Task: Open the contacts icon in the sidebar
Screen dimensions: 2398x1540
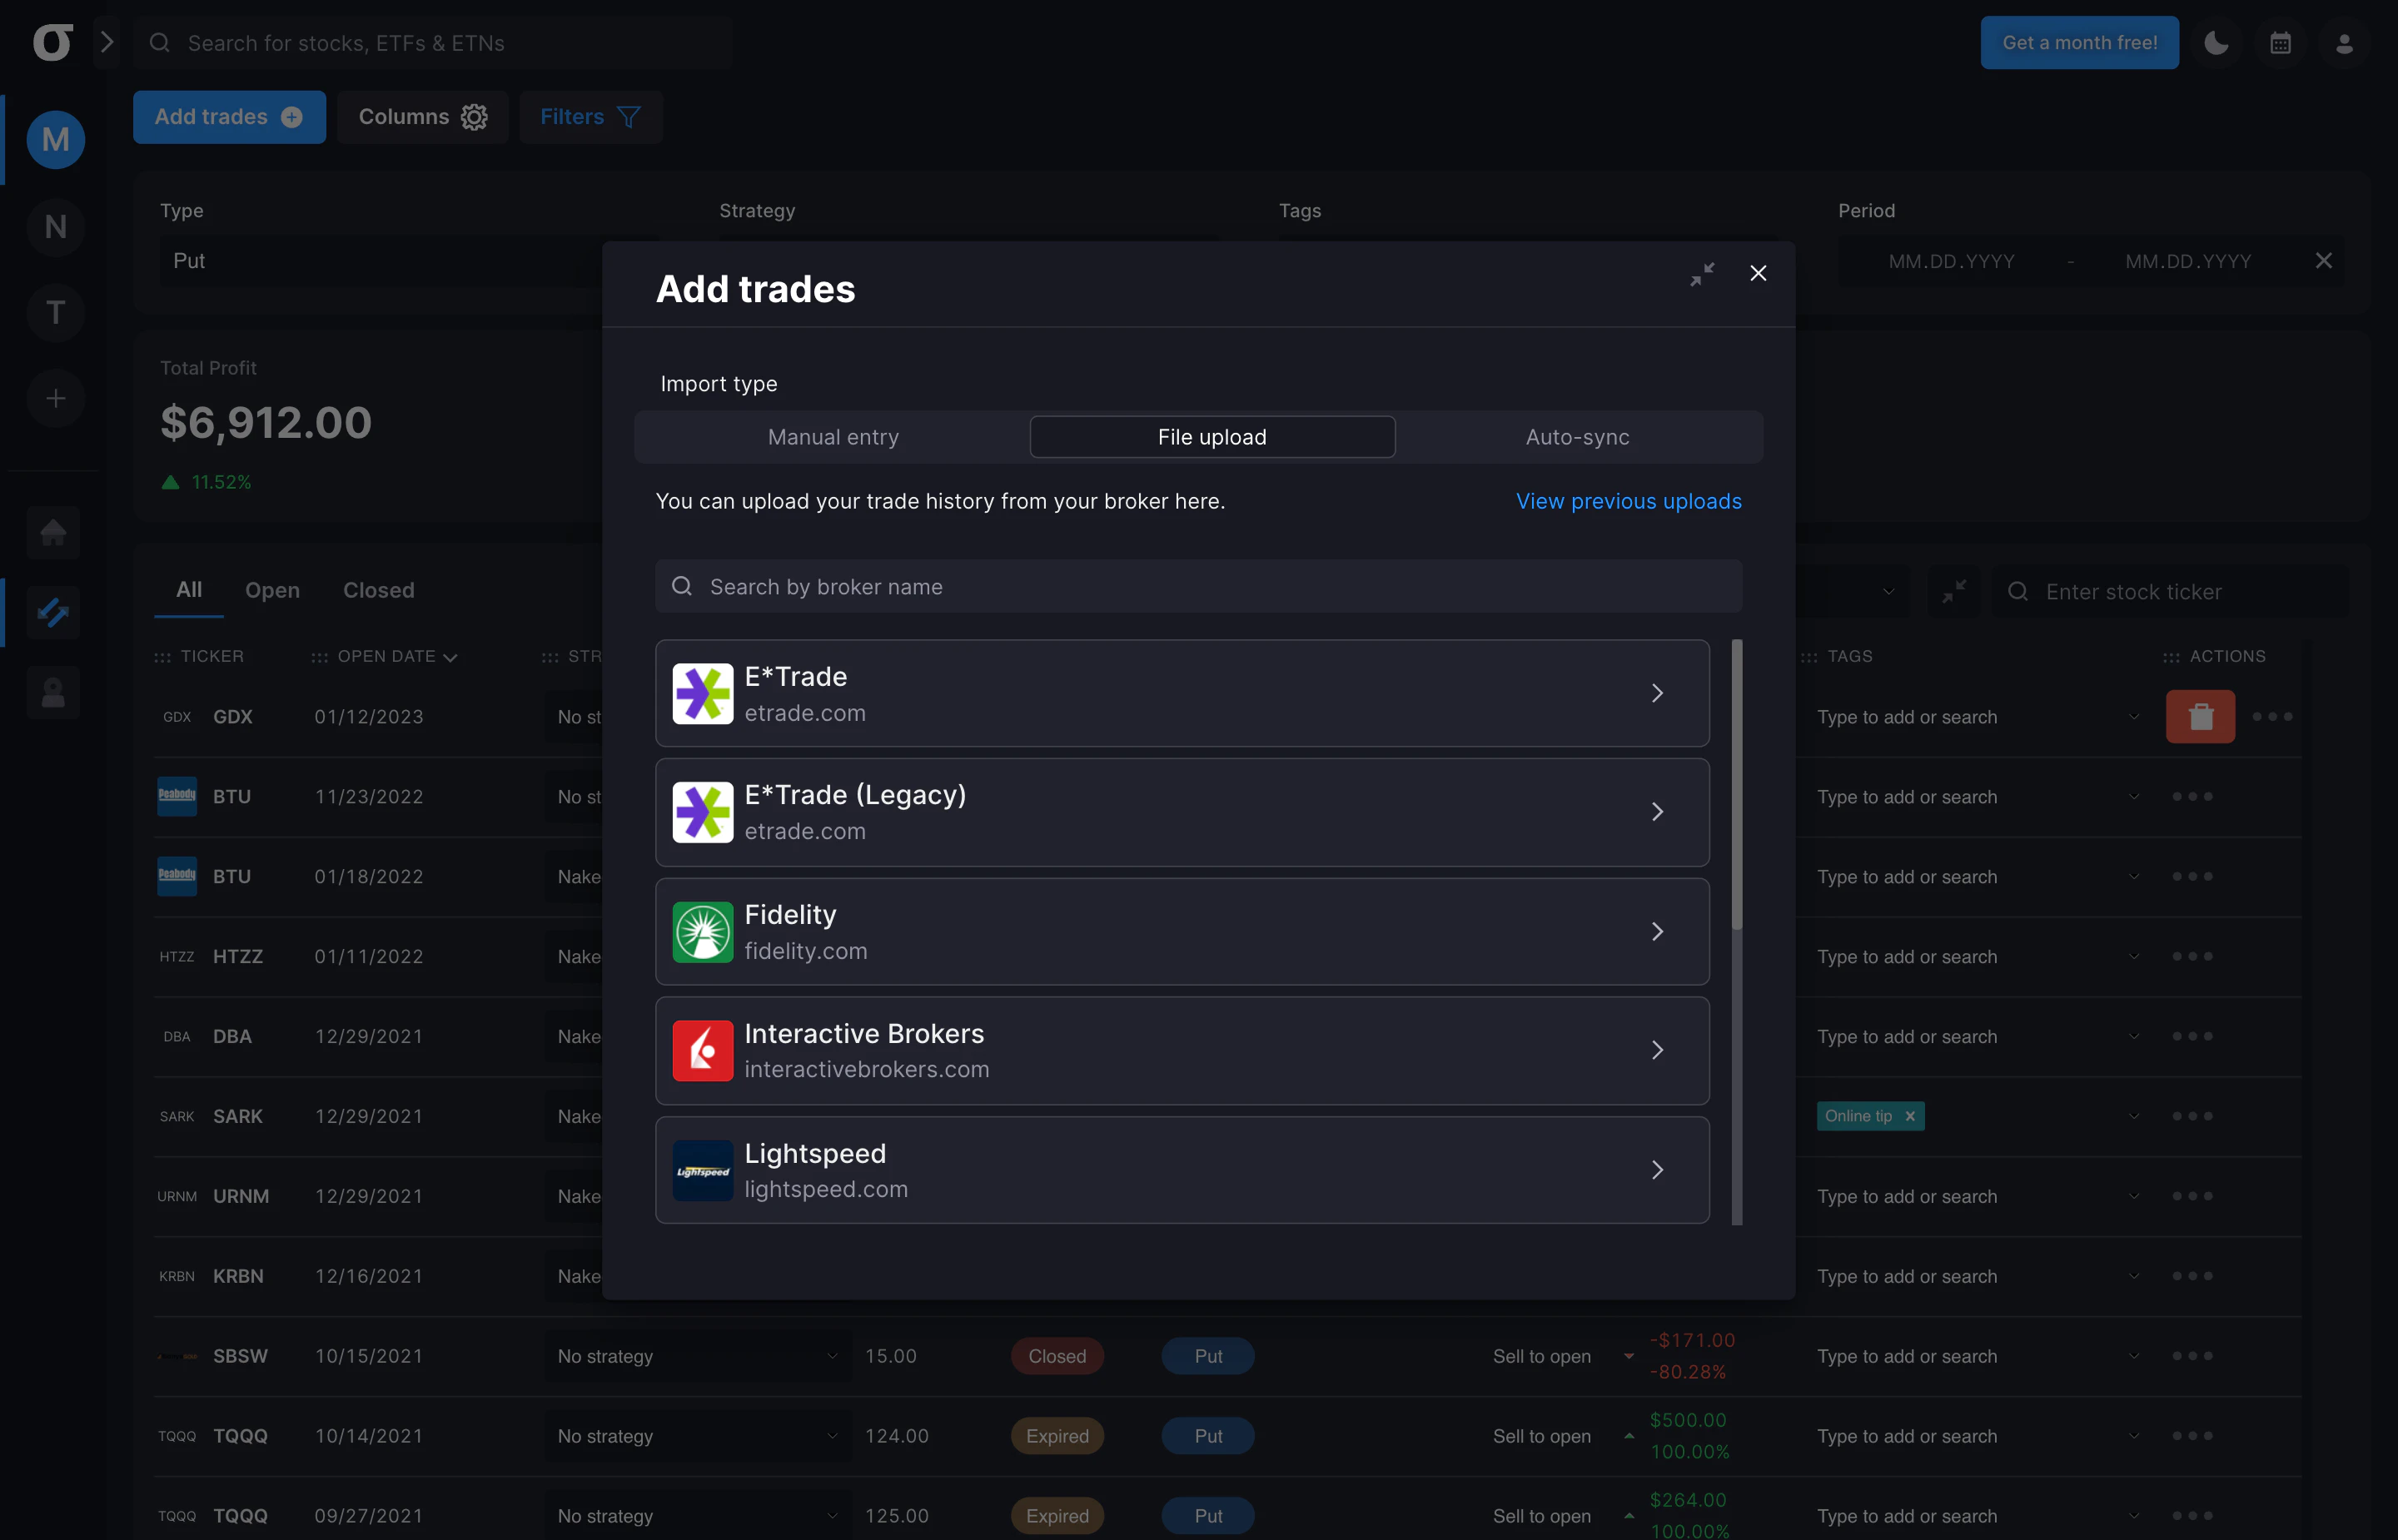Action: pyautogui.click(x=53, y=692)
